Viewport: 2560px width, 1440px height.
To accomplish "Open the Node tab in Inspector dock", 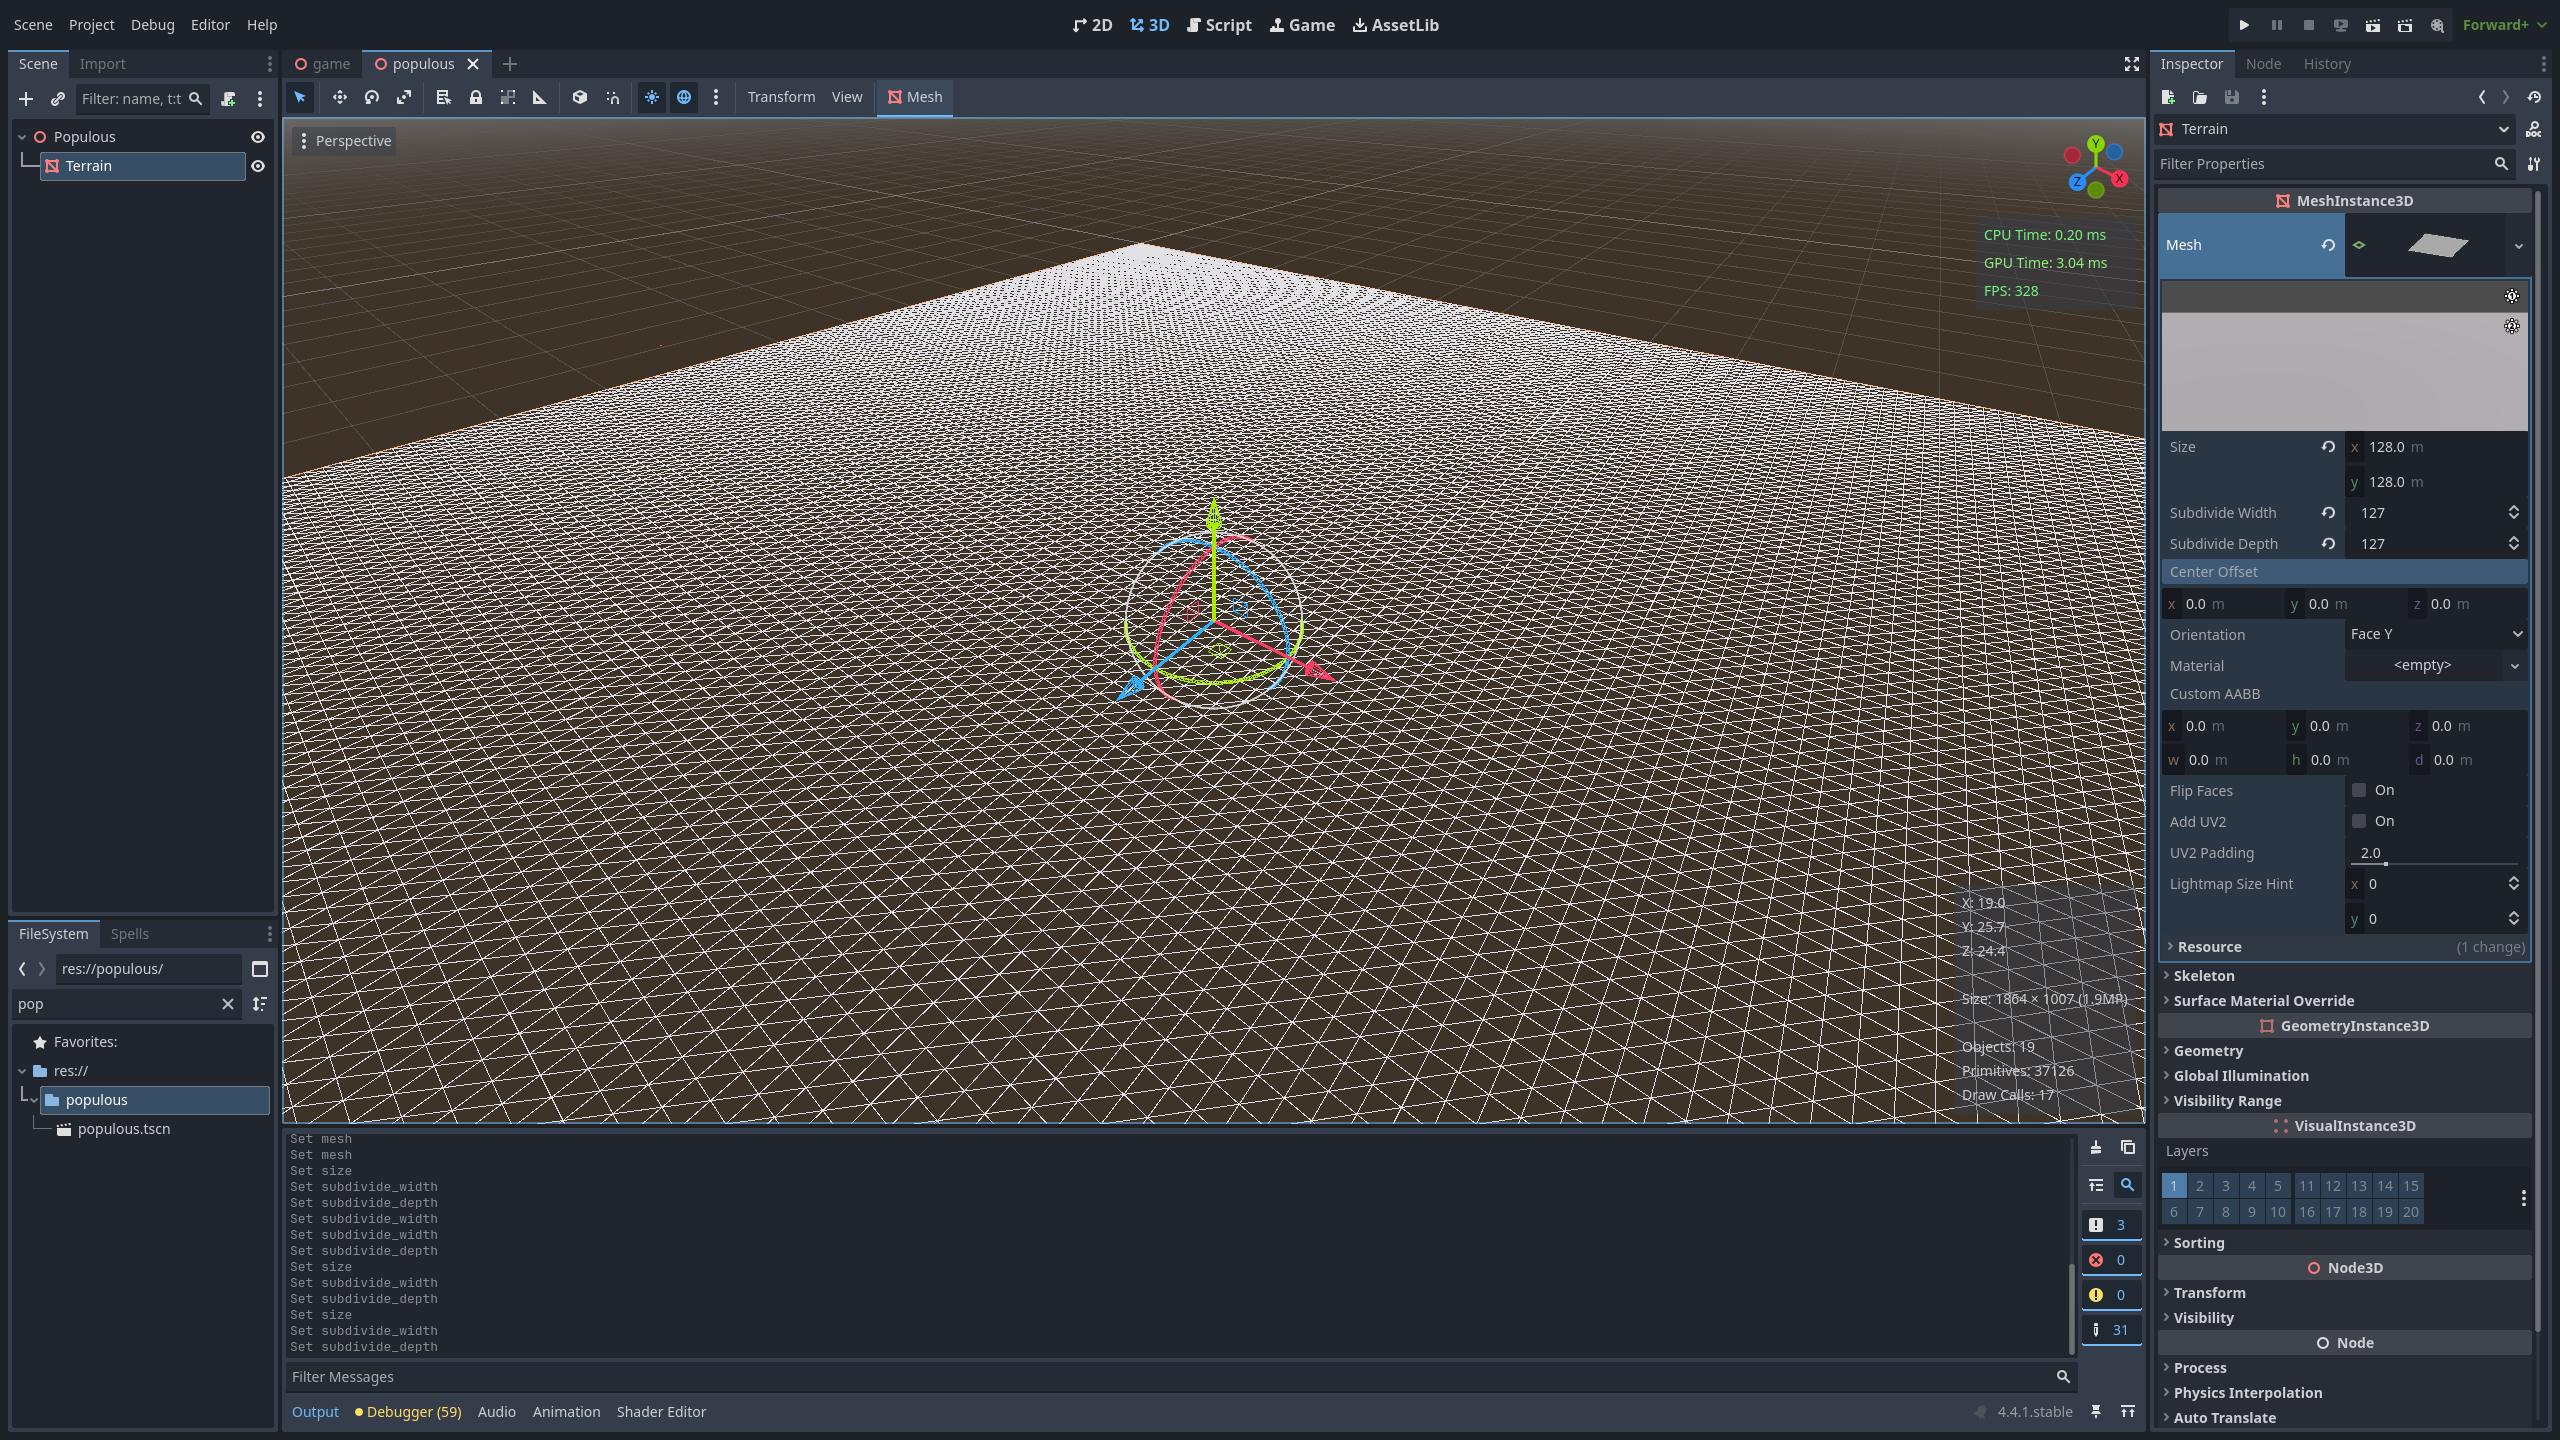I will (2263, 64).
